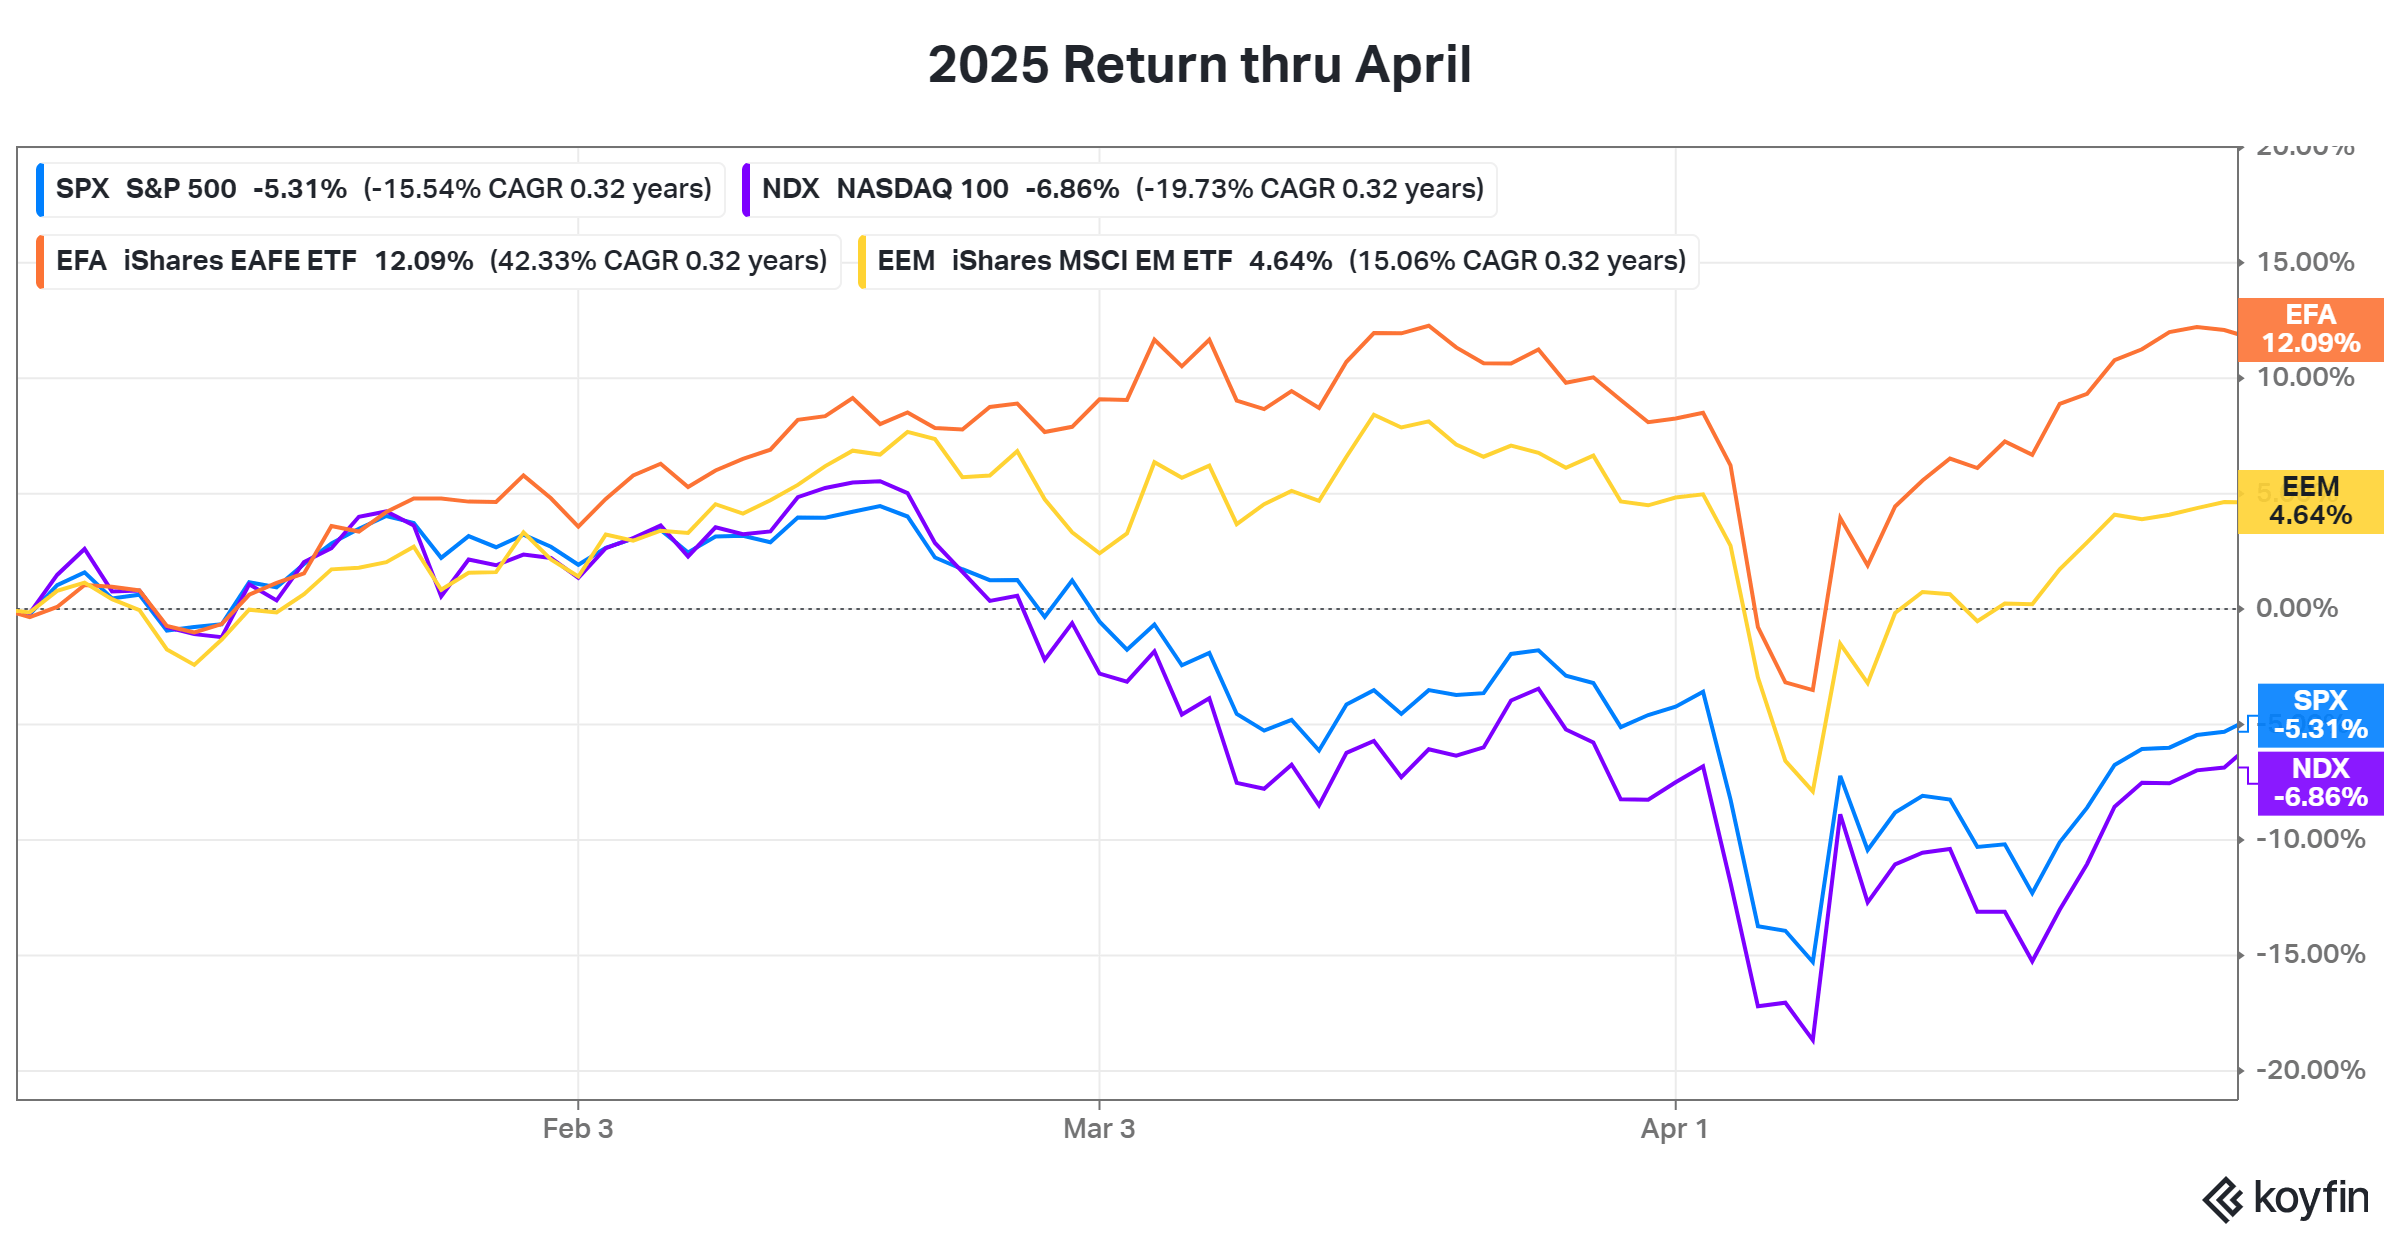
Task: Click the 2025 Return thru April title
Action: click(x=1199, y=65)
